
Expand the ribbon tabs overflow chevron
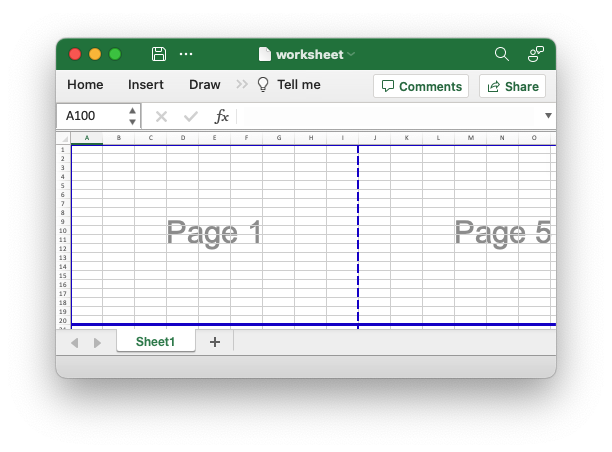242,85
